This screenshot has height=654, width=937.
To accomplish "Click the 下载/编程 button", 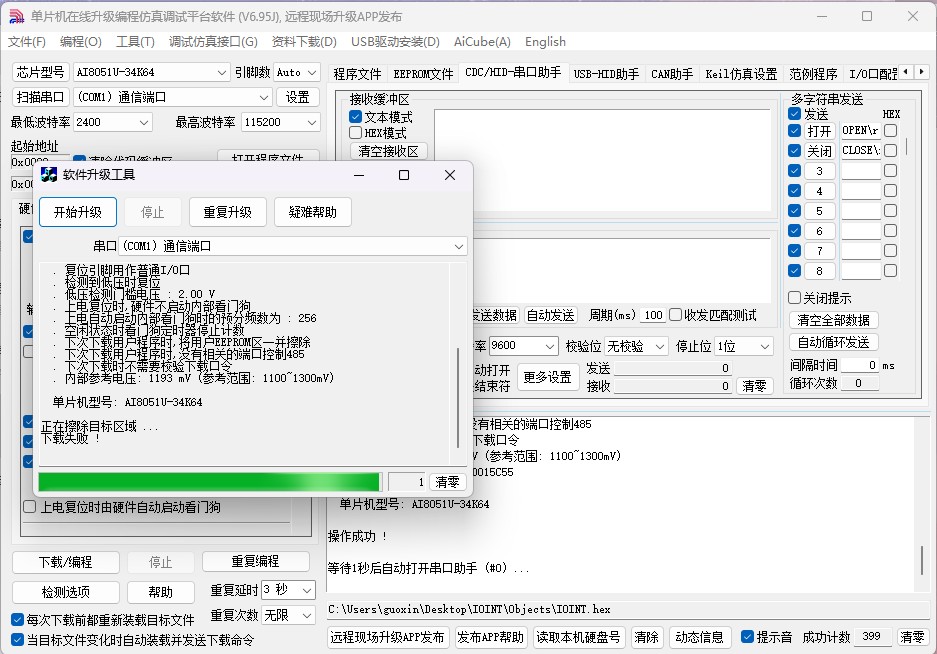I will click(65, 562).
